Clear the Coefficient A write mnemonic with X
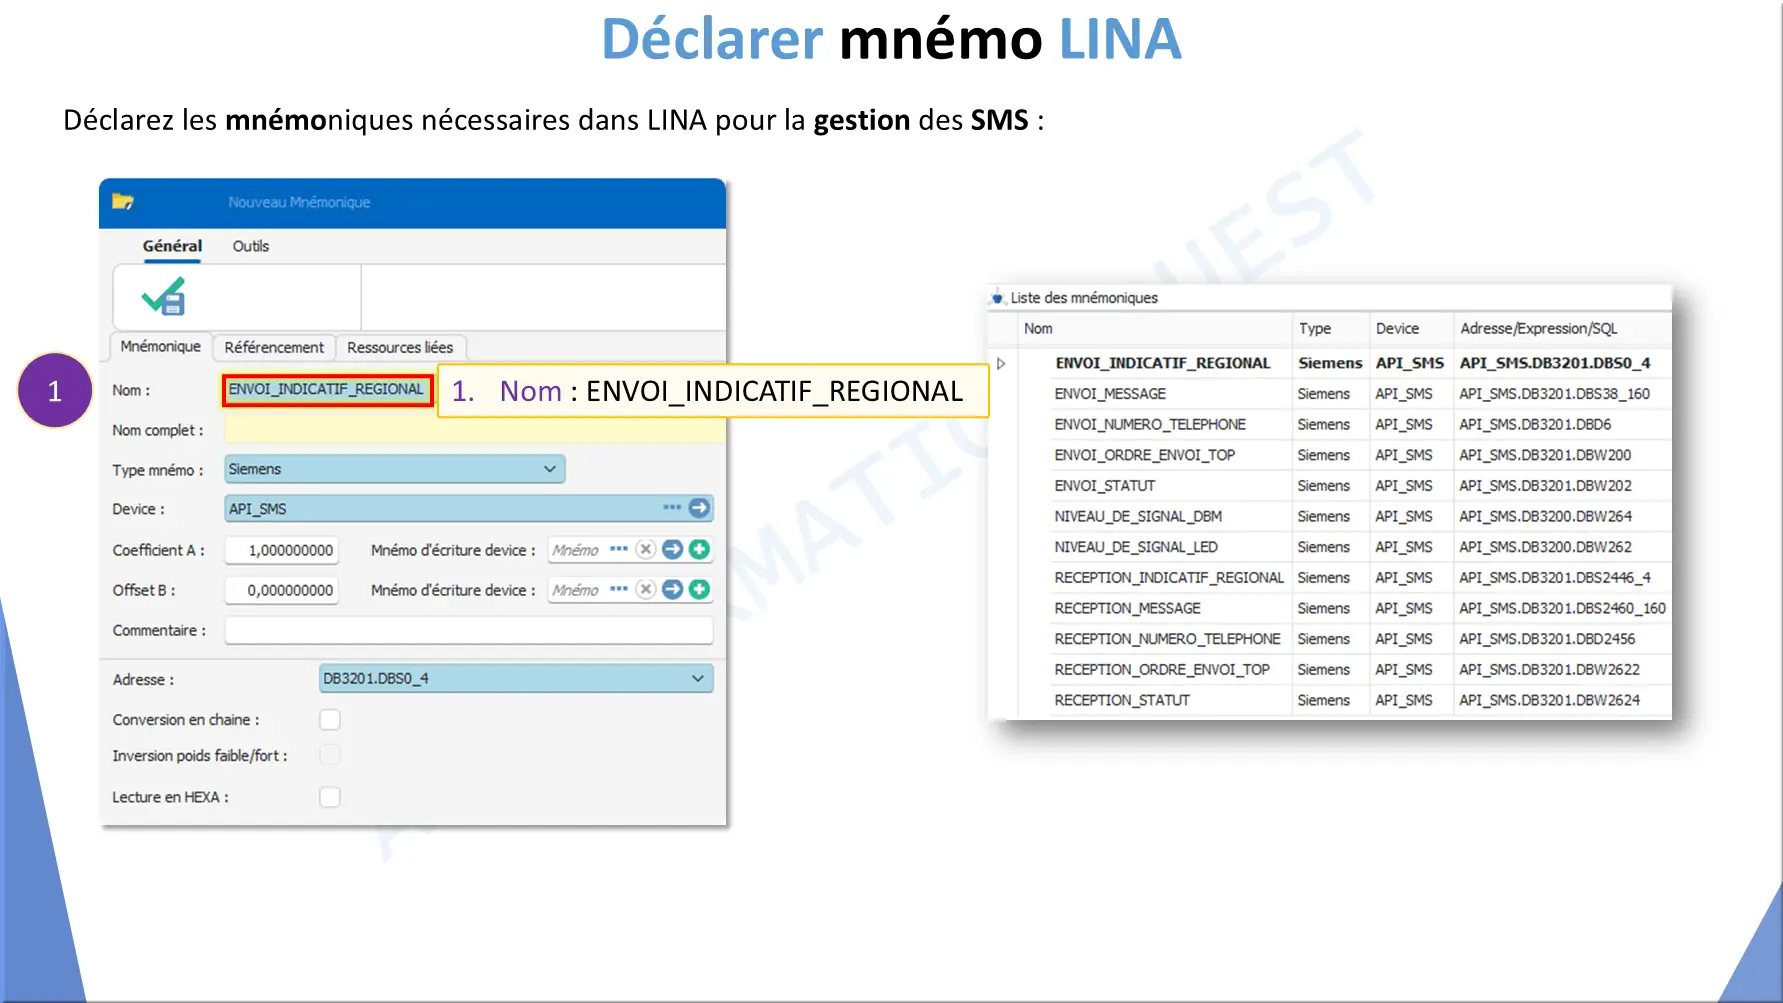 point(646,549)
